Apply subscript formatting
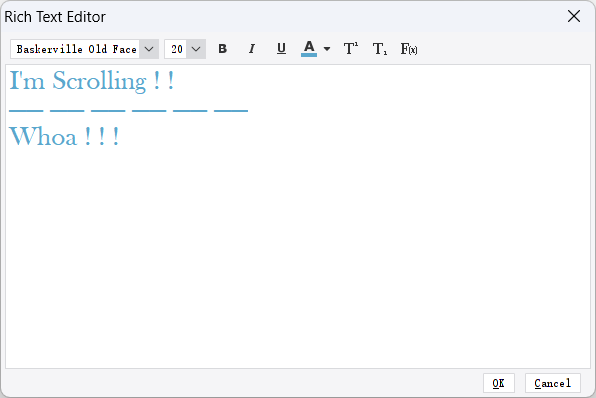Image resolution: width=596 pixels, height=398 pixels. (x=380, y=49)
